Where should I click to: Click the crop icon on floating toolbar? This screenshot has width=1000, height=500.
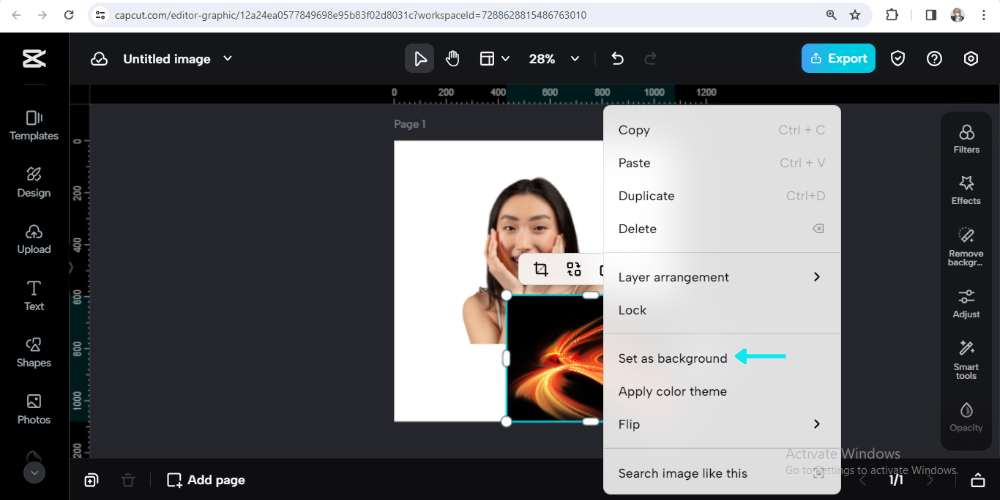(x=541, y=269)
